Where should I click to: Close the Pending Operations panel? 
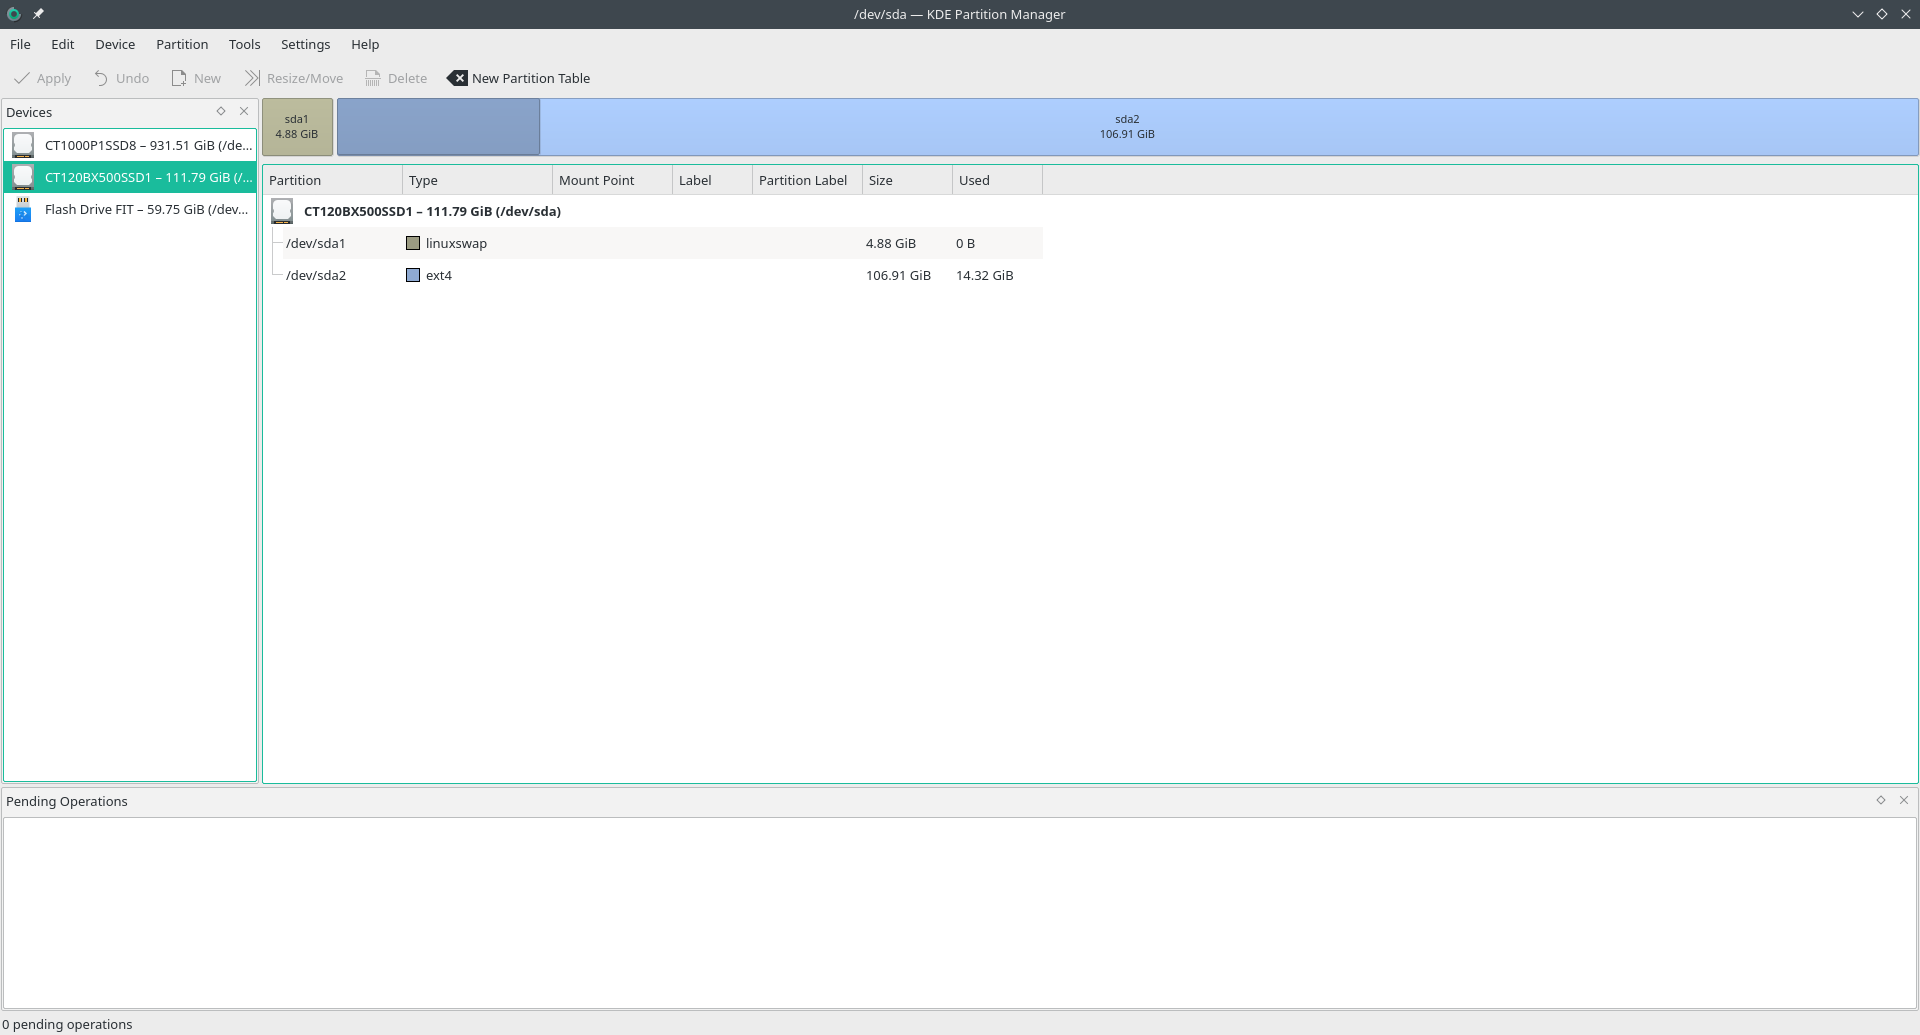coord(1904,800)
